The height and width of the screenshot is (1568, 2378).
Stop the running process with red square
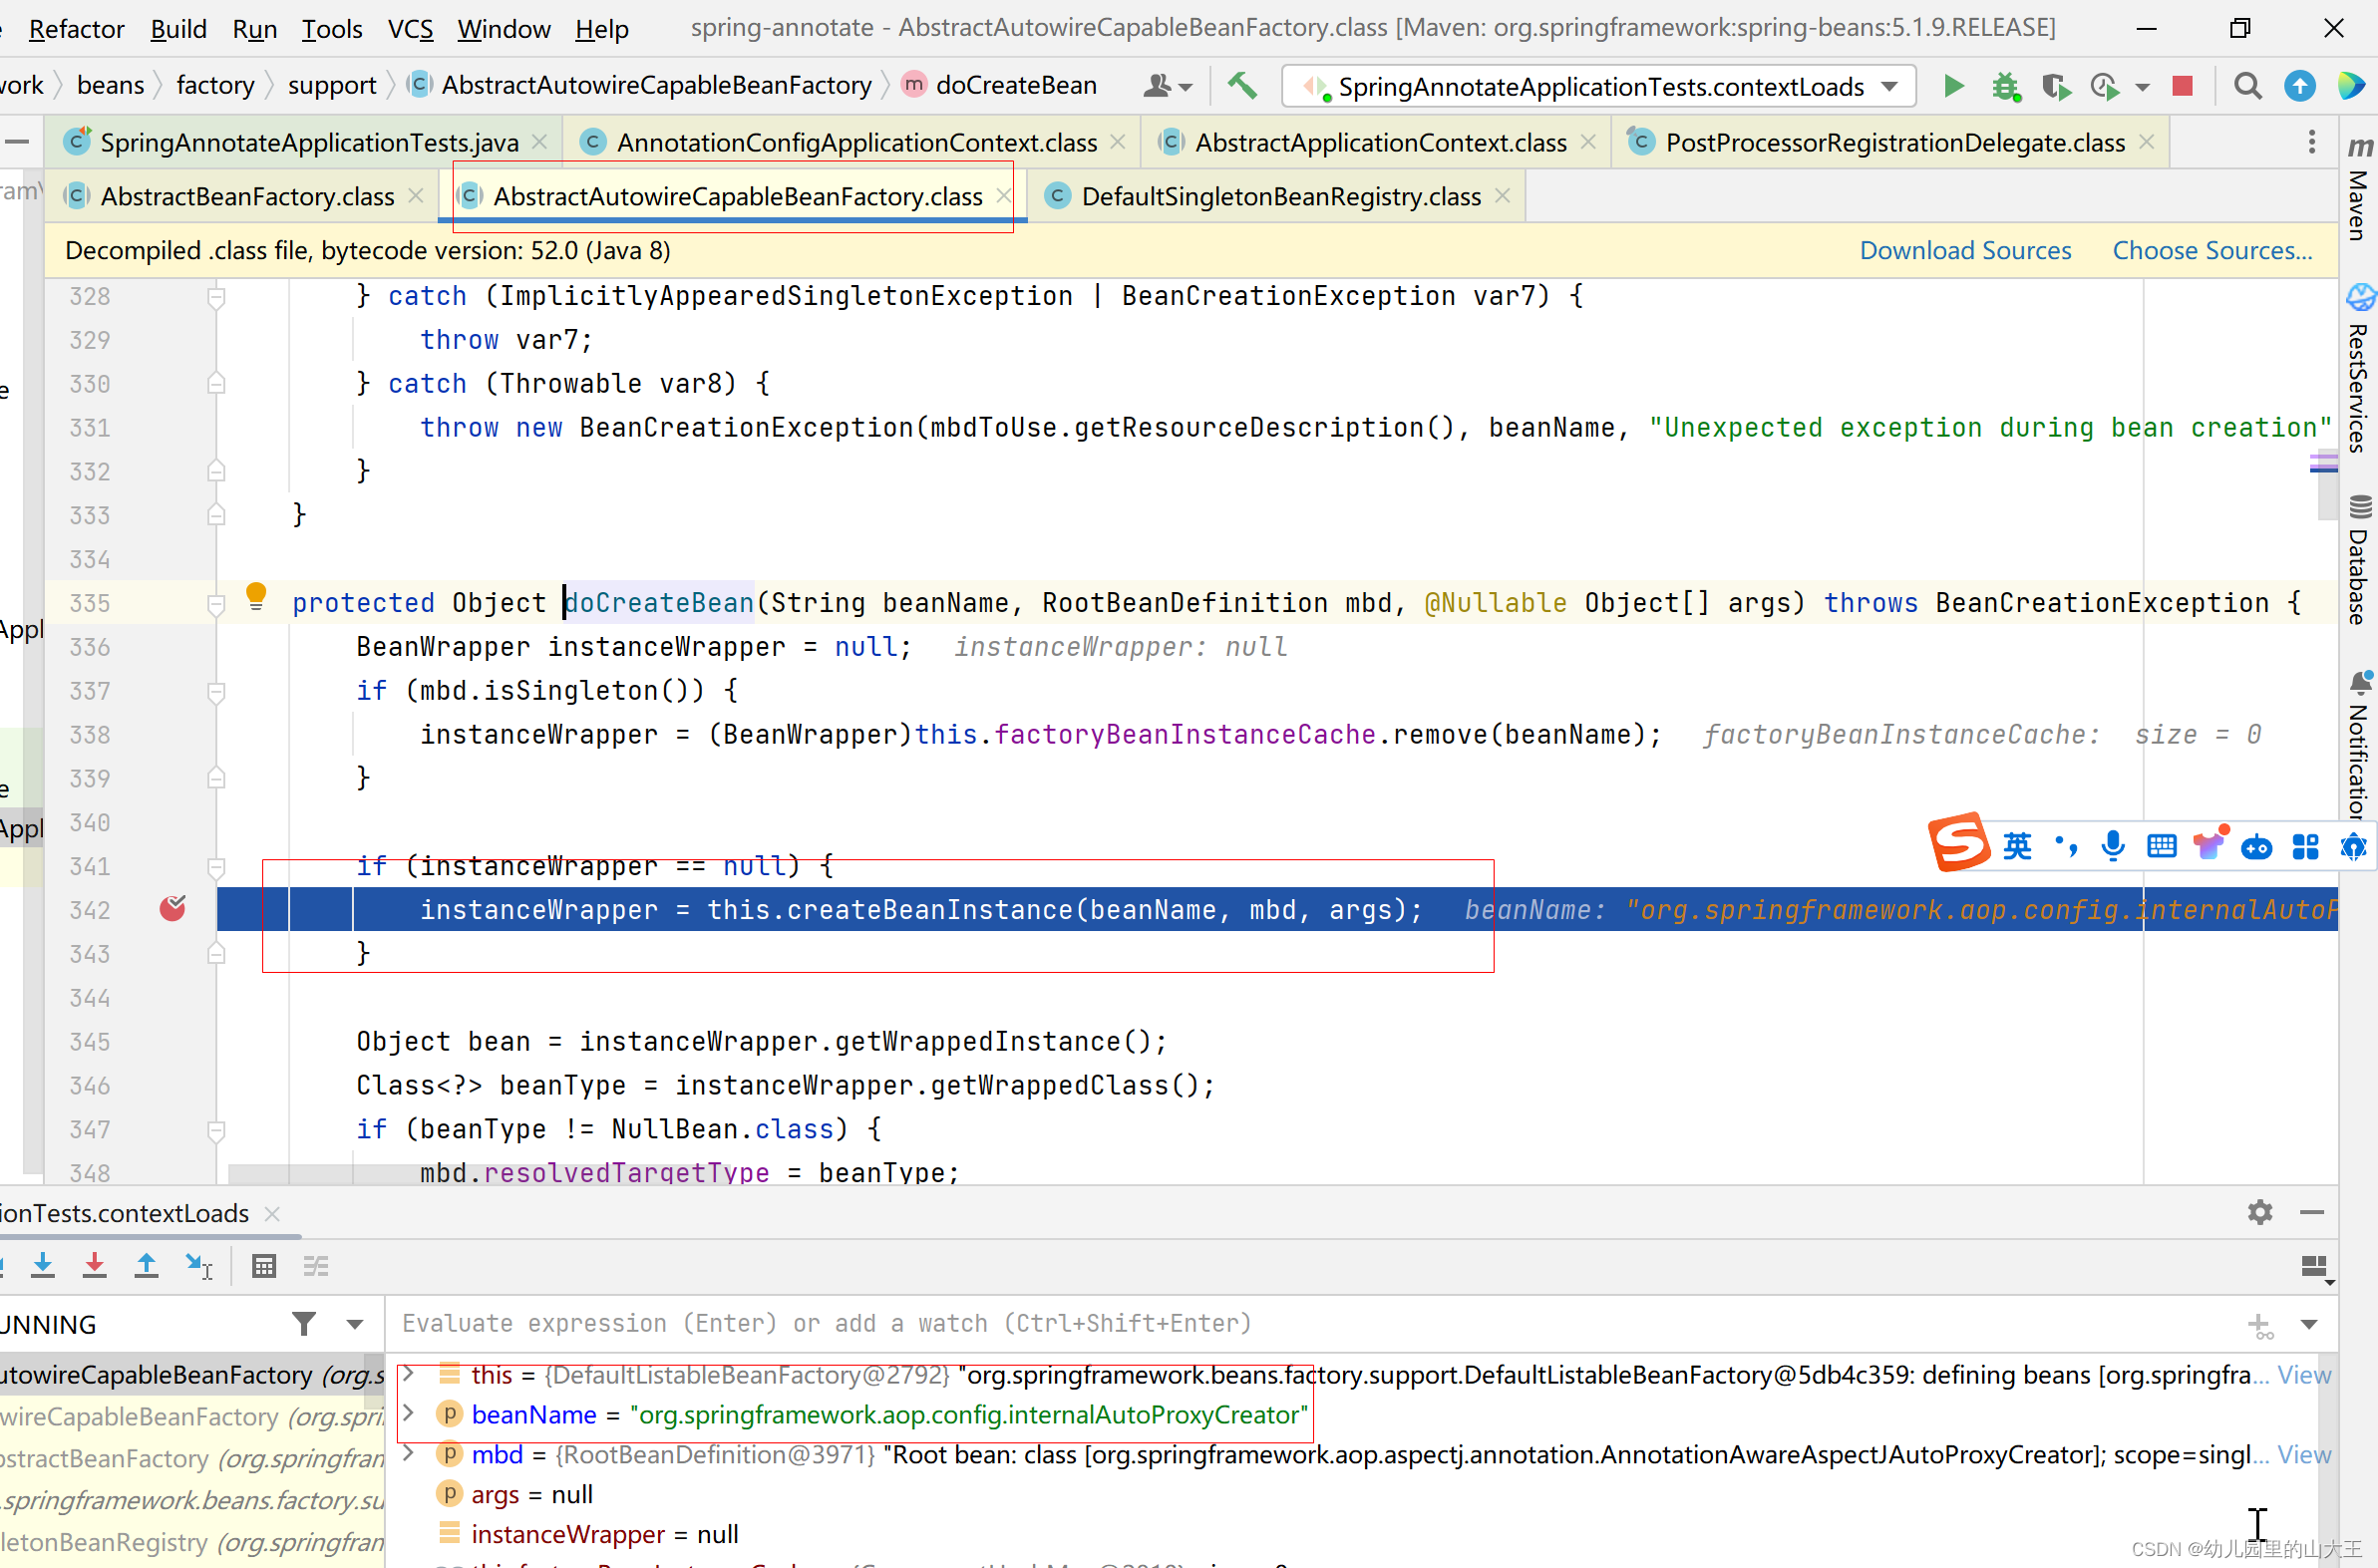tap(2182, 86)
